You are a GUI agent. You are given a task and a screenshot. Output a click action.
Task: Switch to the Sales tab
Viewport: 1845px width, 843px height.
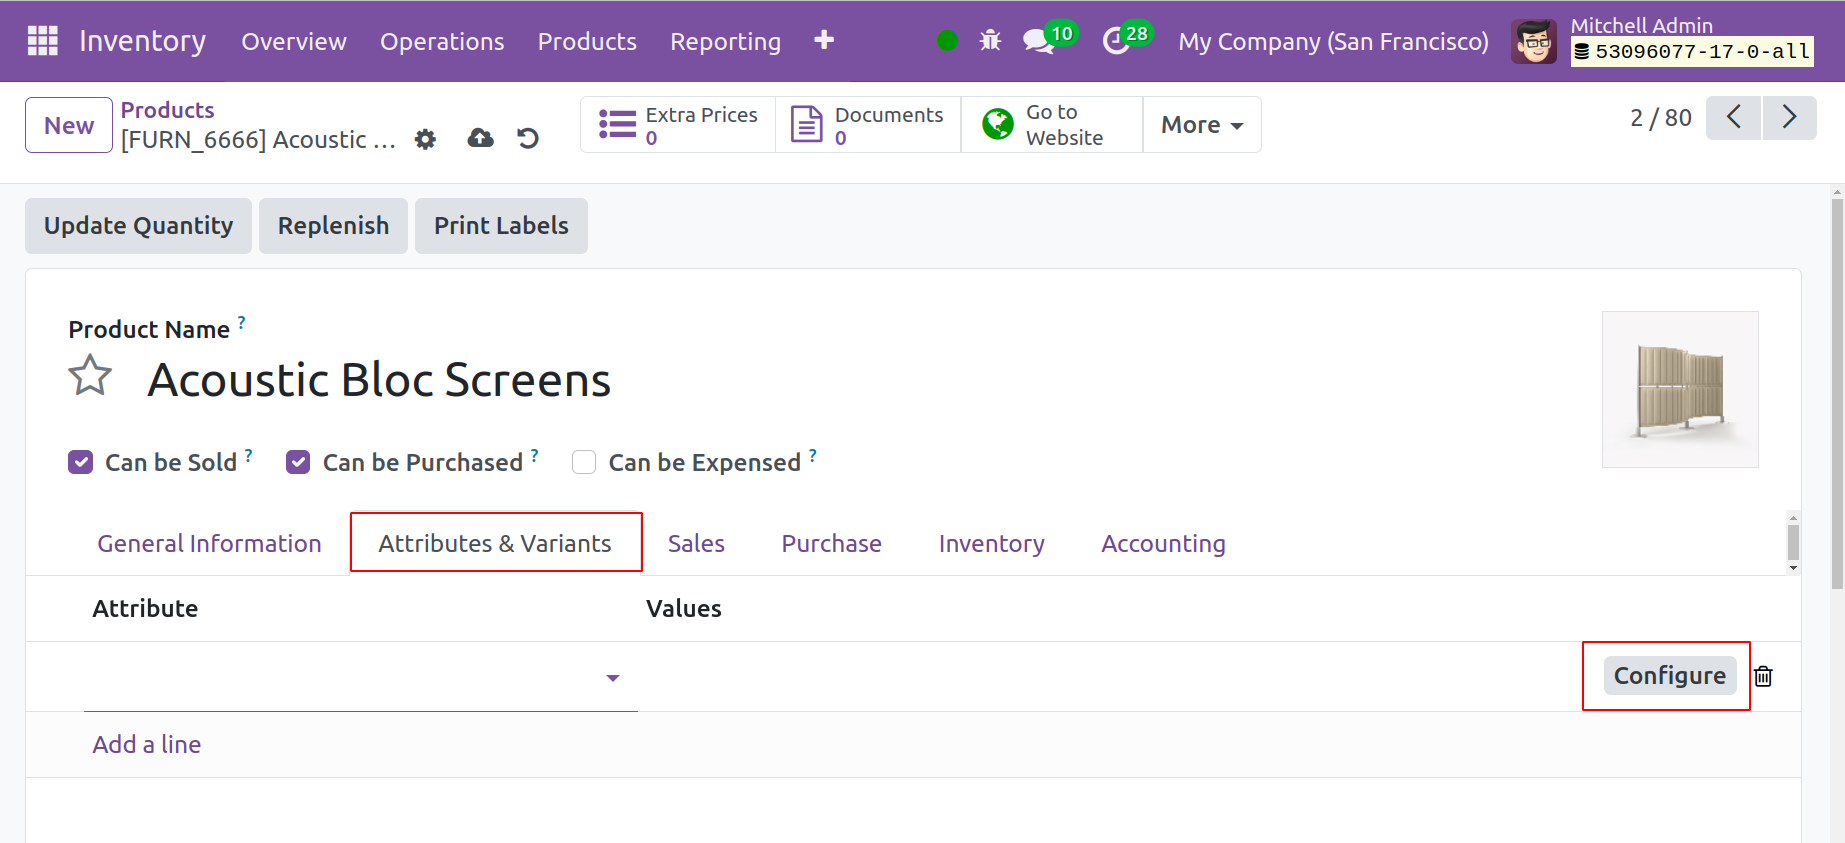(696, 543)
